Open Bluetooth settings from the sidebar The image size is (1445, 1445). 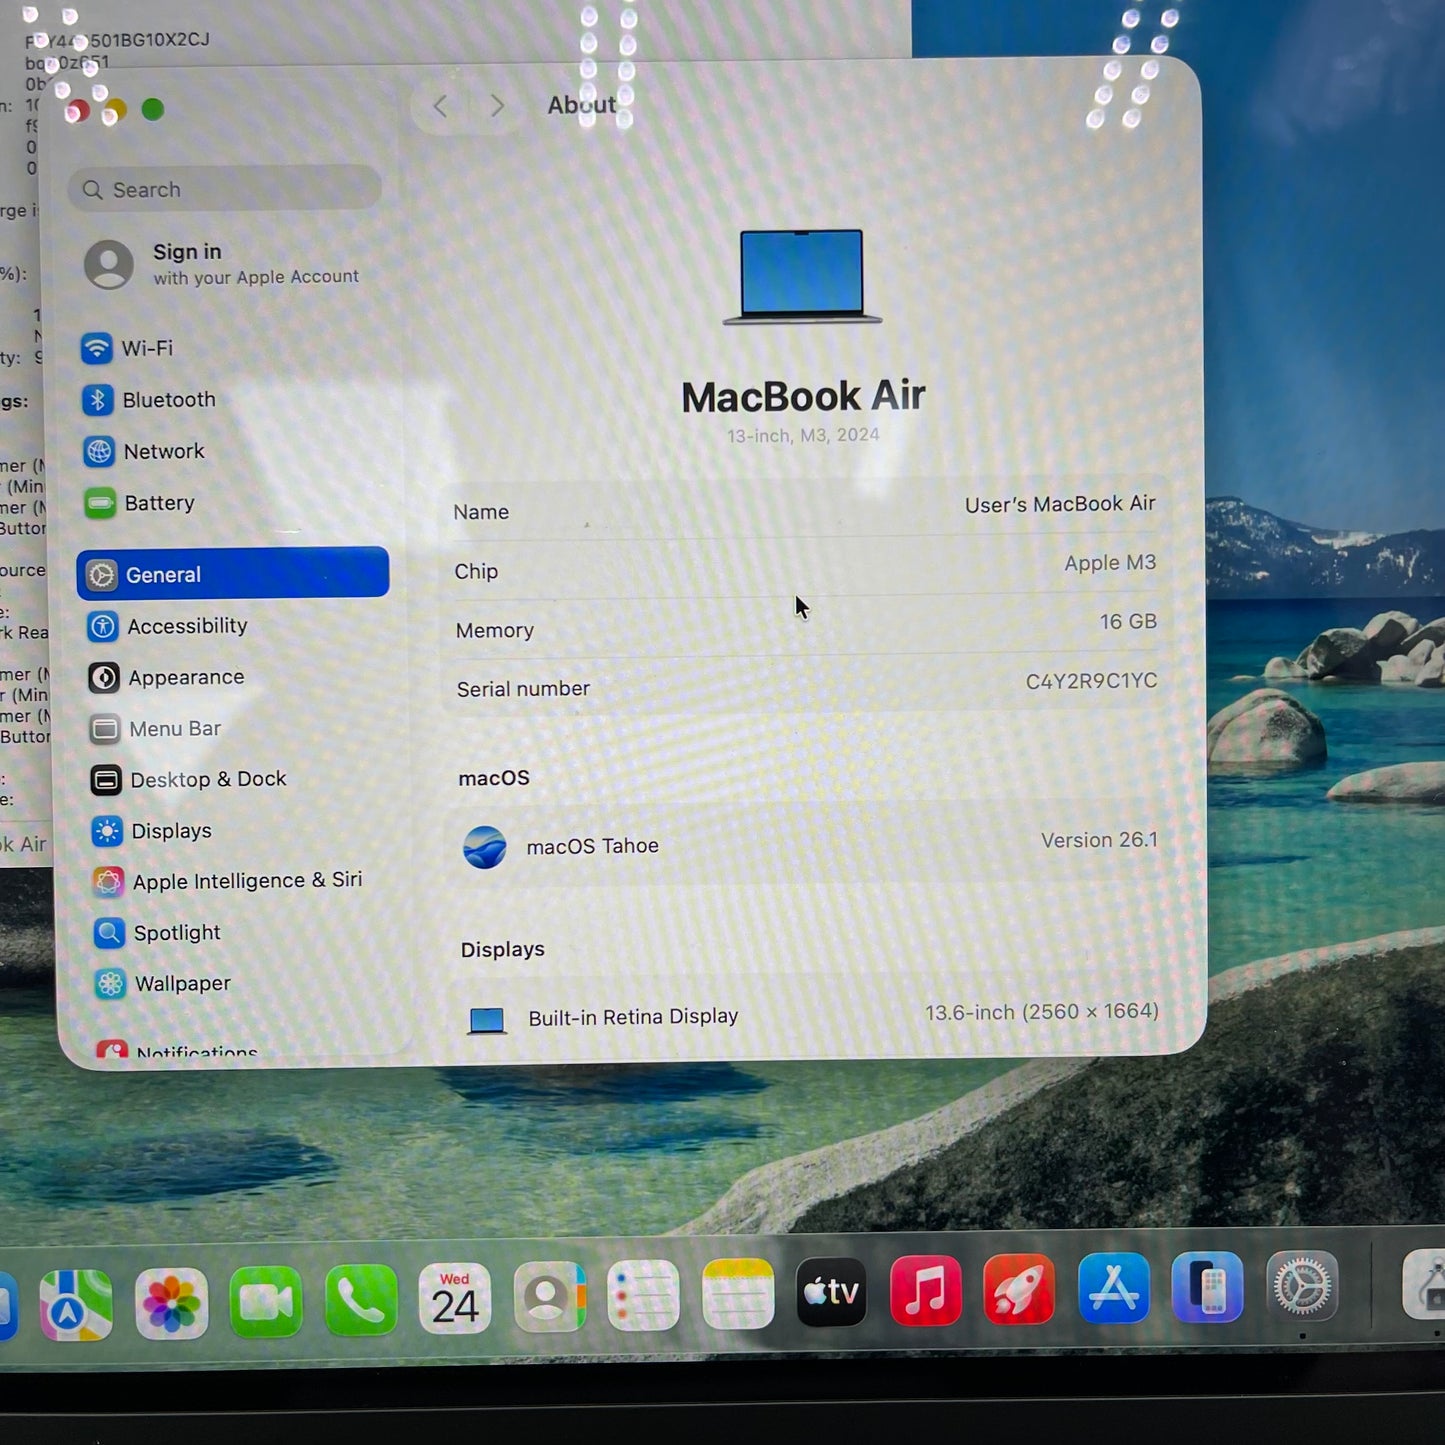(168, 399)
